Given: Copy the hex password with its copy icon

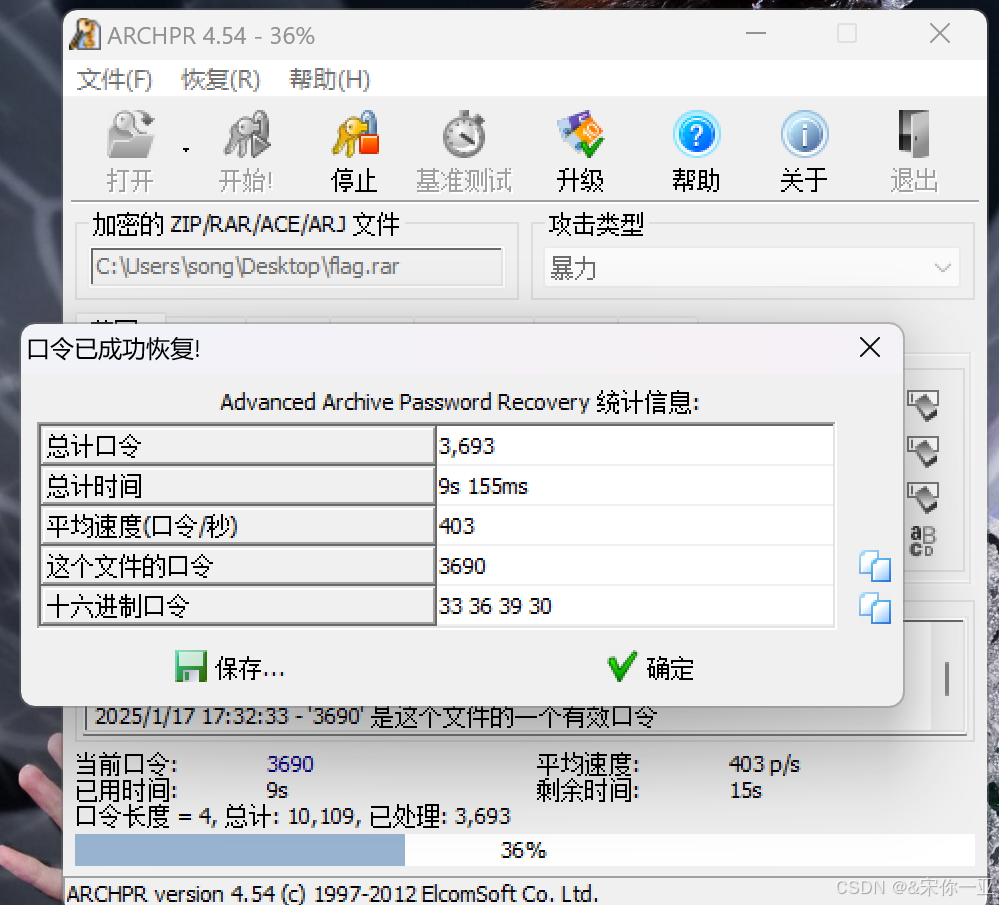Looking at the screenshot, I should click(x=875, y=607).
